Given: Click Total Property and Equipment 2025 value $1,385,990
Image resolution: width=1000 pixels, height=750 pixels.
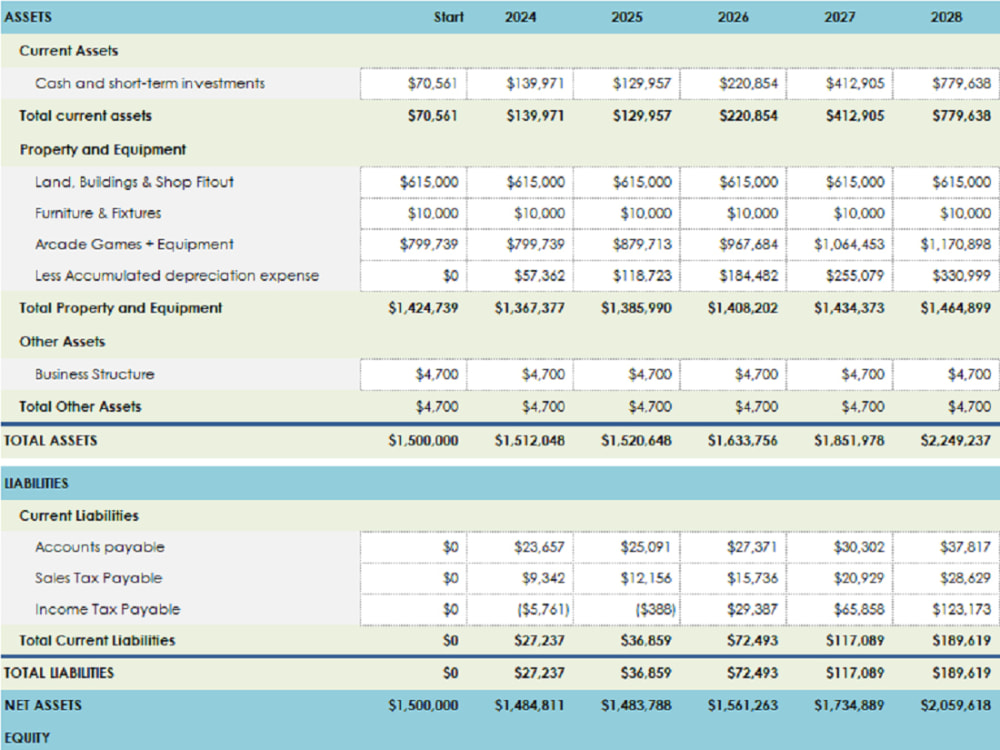Looking at the screenshot, I should pos(636,308).
